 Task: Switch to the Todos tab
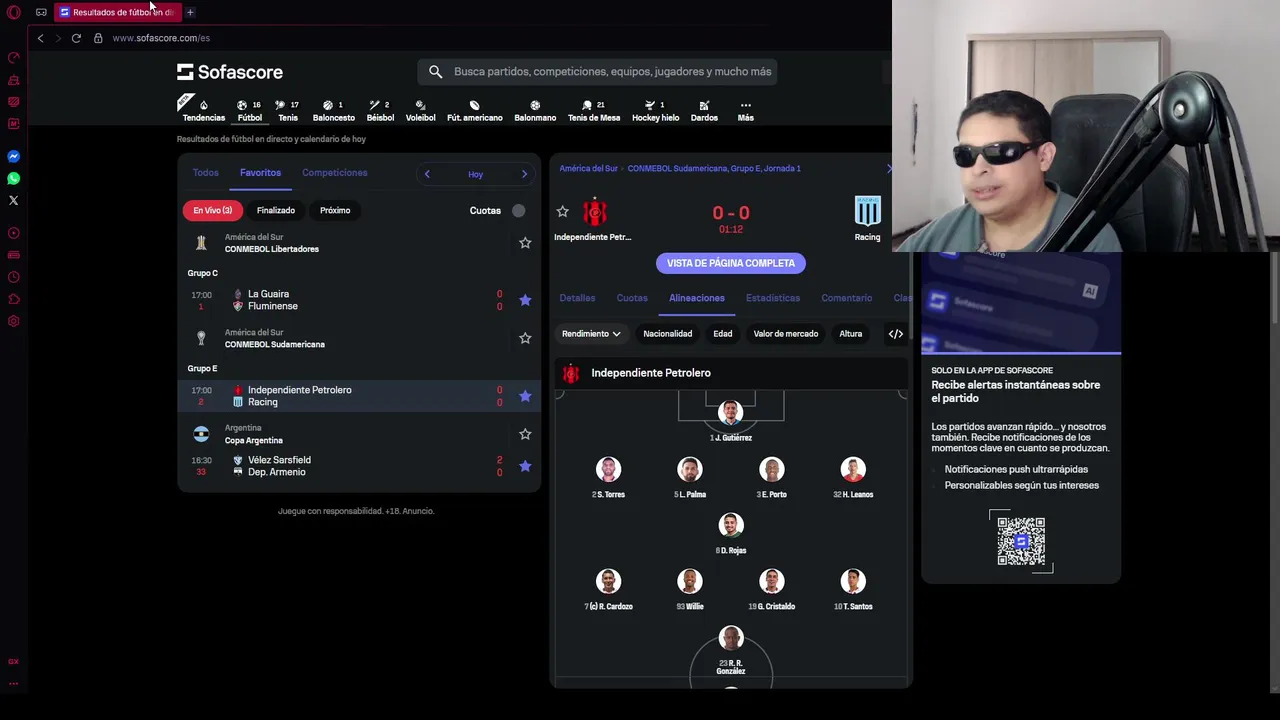click(205, 173)
